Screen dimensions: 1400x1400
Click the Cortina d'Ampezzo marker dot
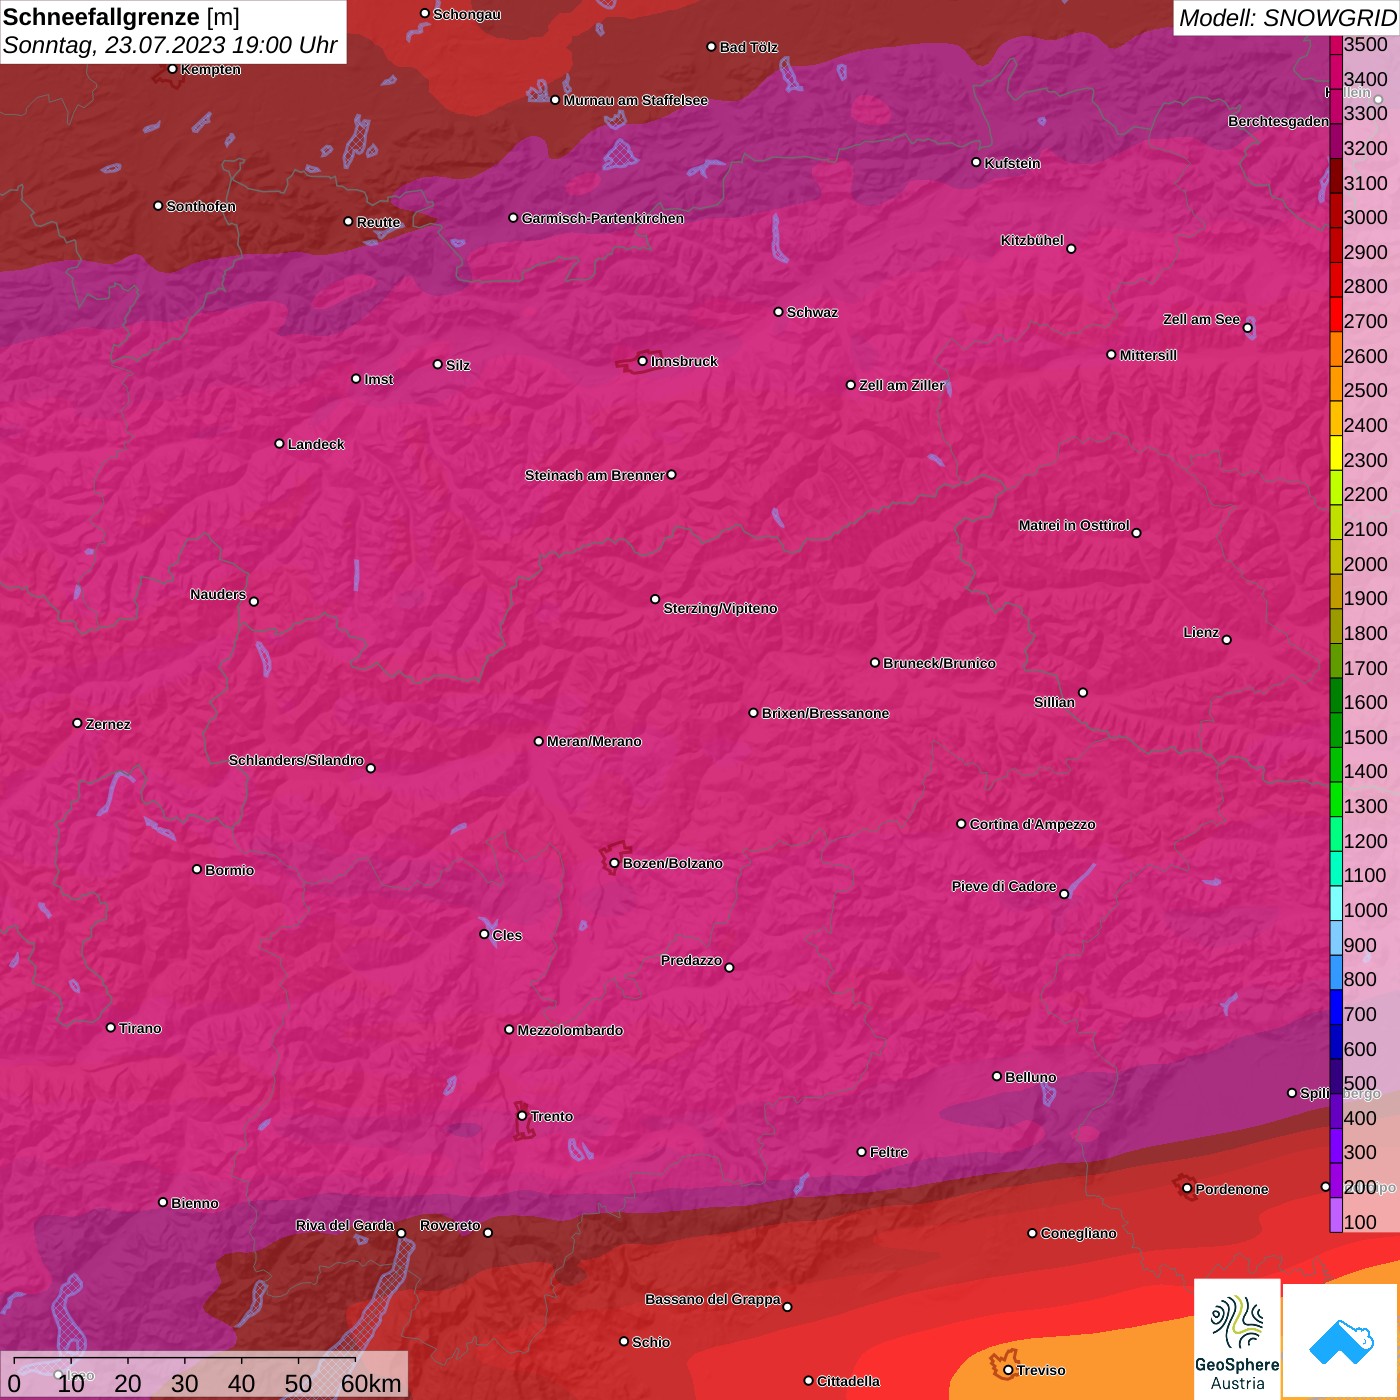tap(961, 824)
